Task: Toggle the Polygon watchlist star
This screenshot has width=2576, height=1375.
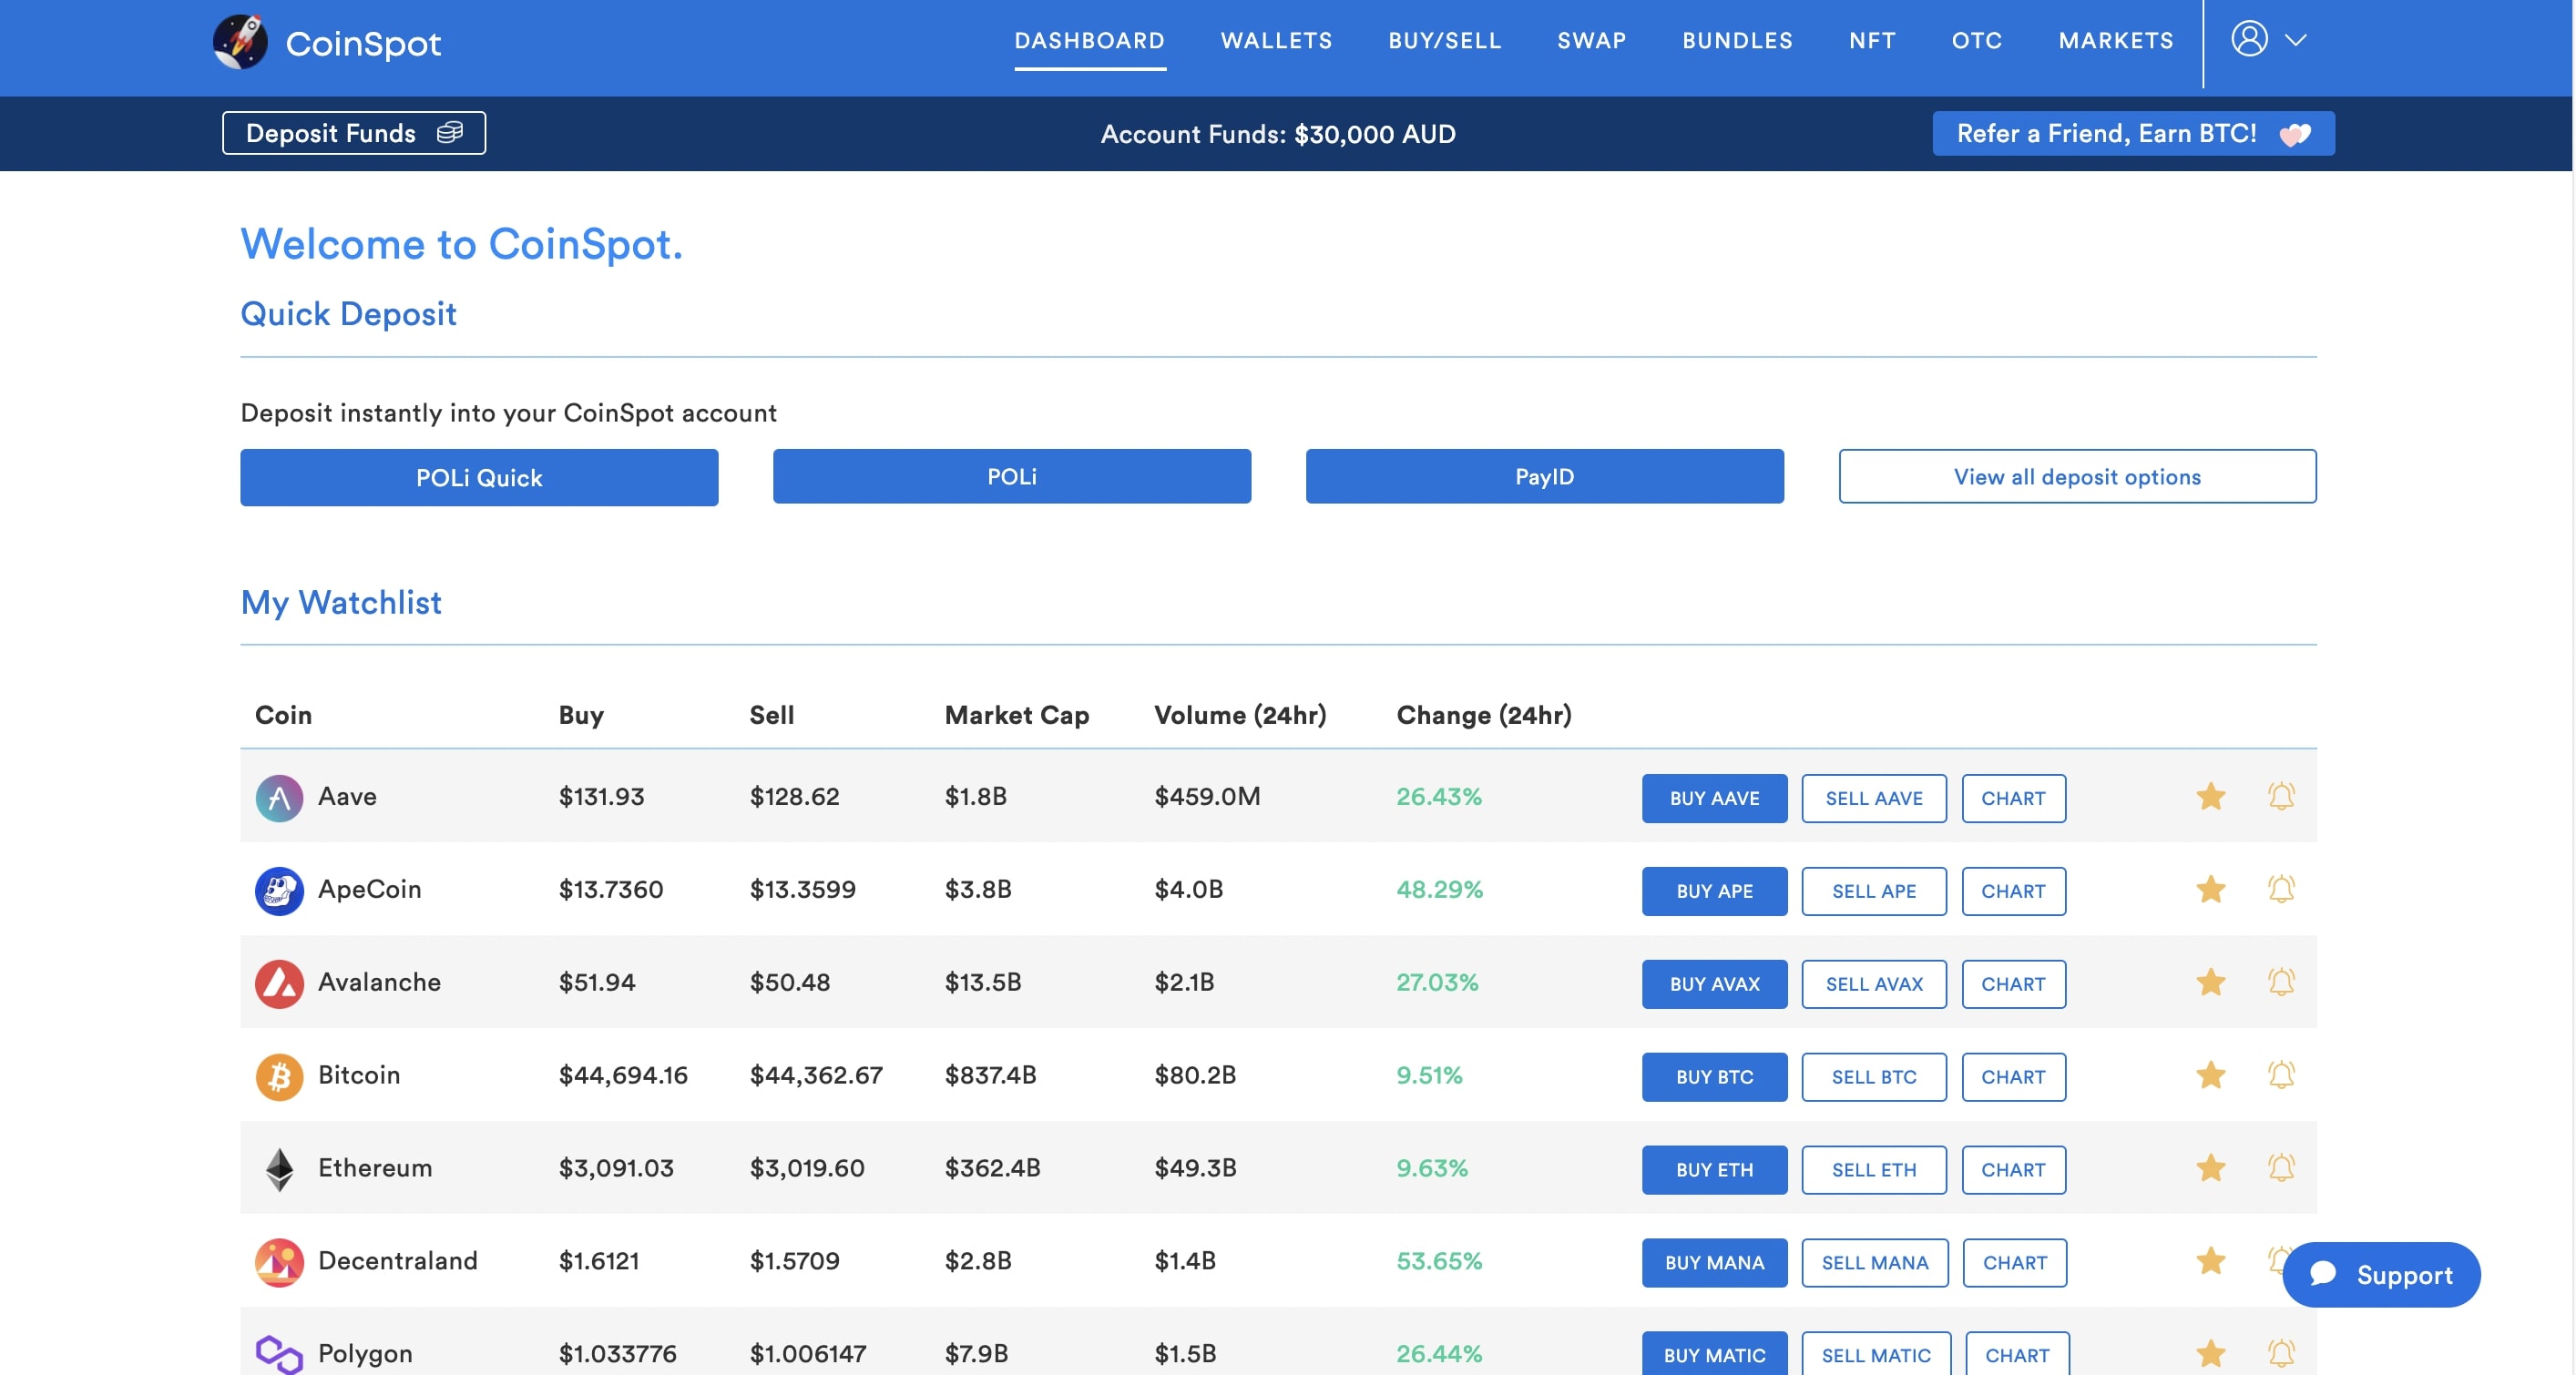Action: pyautogui.click(x=2210, y=1353)
